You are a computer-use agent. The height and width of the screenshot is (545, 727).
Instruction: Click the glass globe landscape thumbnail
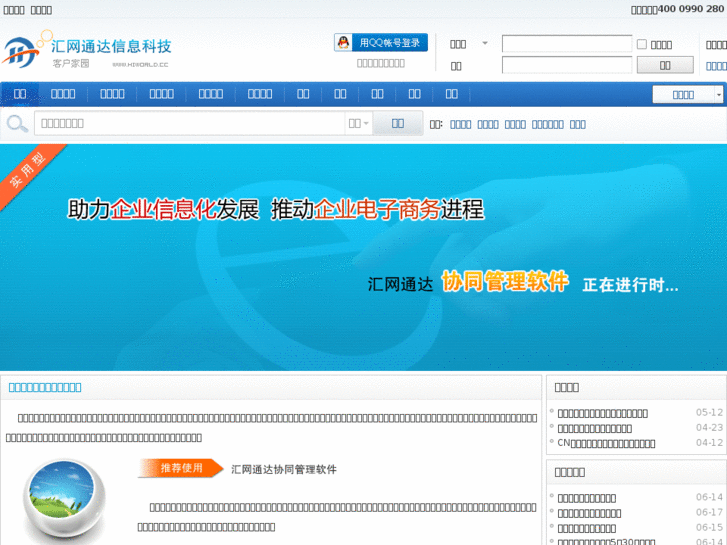[x=64, y=501]
